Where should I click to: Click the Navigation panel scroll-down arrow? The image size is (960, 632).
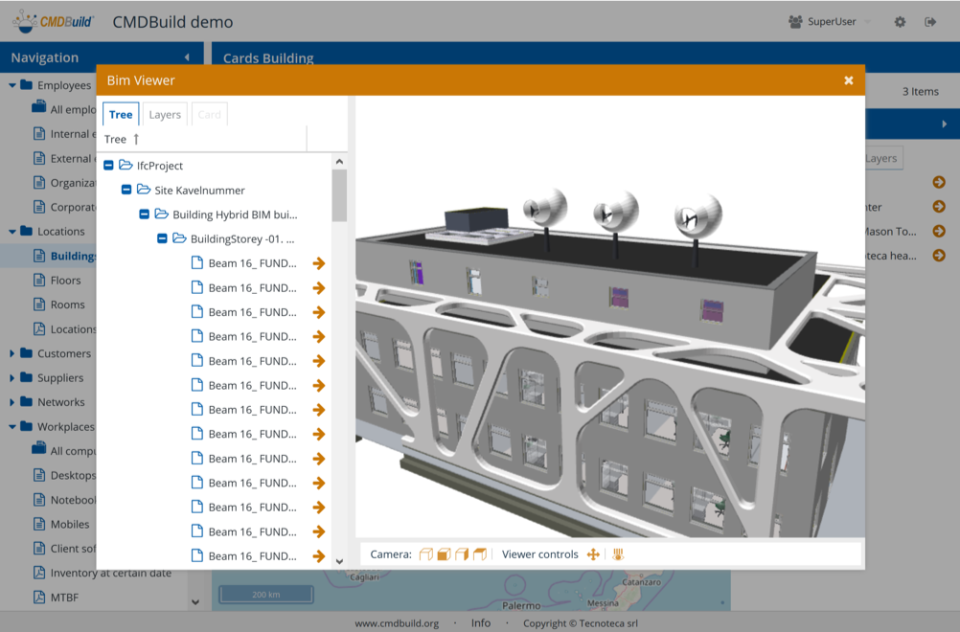195,602
